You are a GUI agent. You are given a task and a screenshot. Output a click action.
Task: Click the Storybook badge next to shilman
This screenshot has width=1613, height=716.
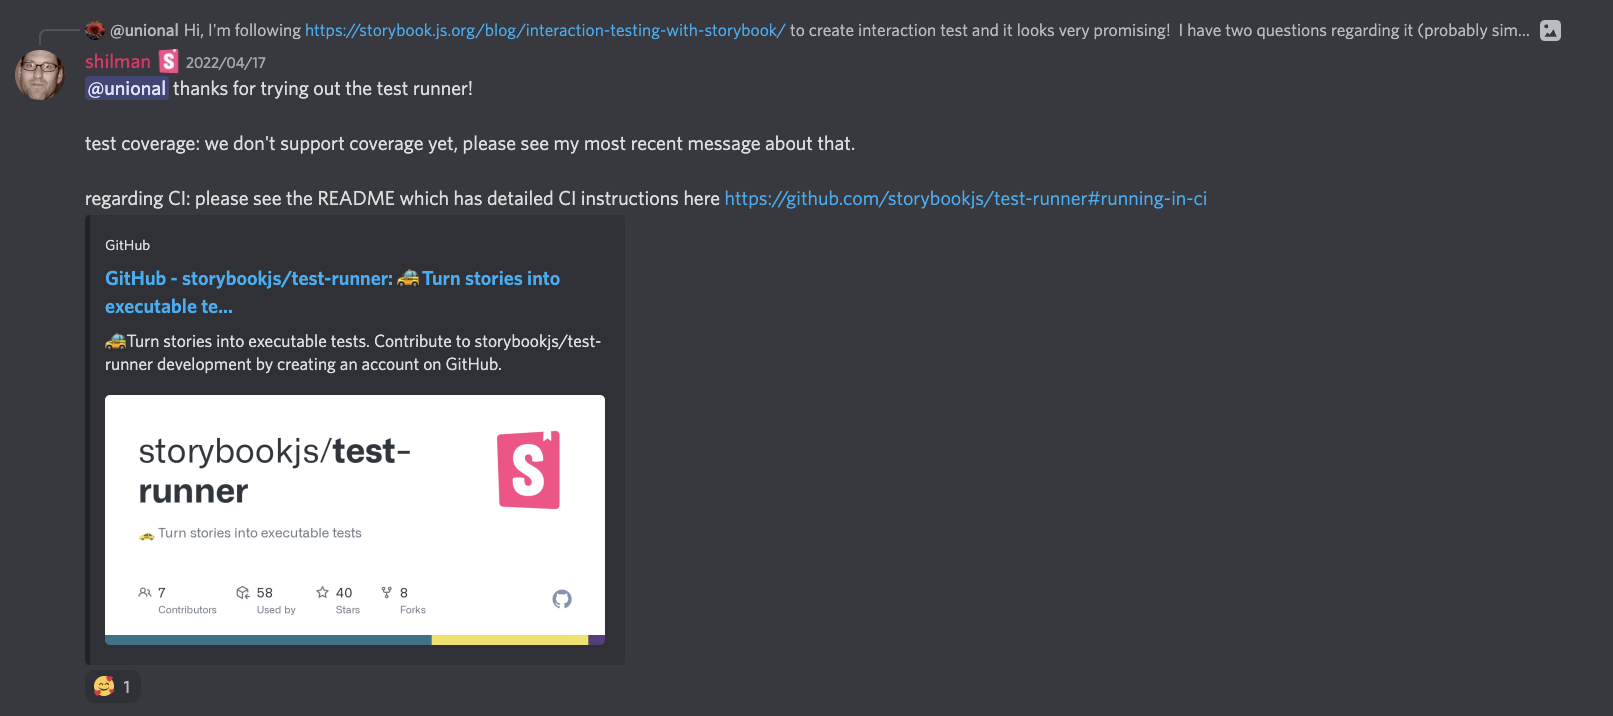tap(169, 61)
